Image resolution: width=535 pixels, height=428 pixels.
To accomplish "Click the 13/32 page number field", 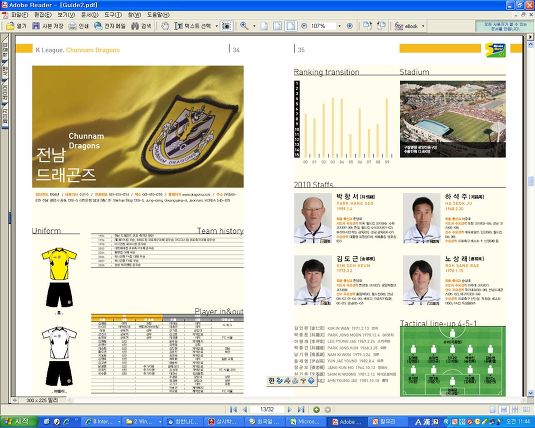I will [267, 409].
